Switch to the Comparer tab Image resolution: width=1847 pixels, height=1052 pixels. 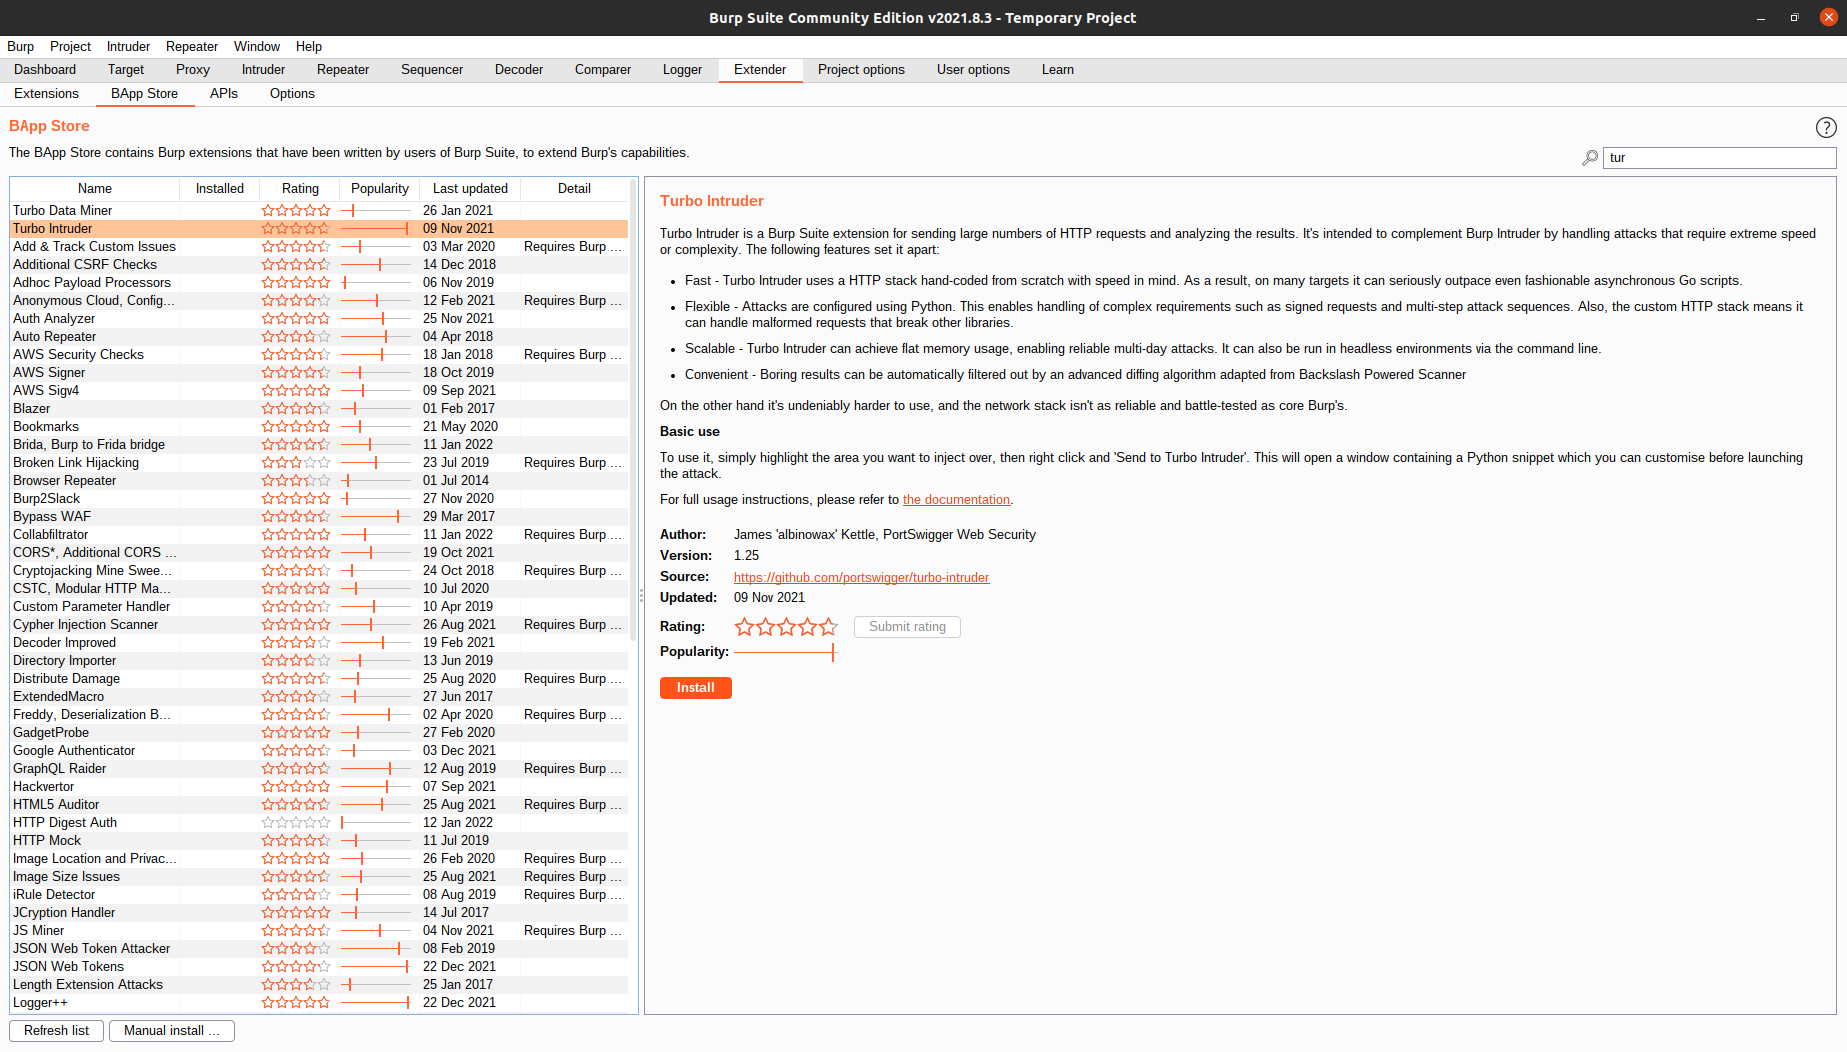click(x=603, y=70)
